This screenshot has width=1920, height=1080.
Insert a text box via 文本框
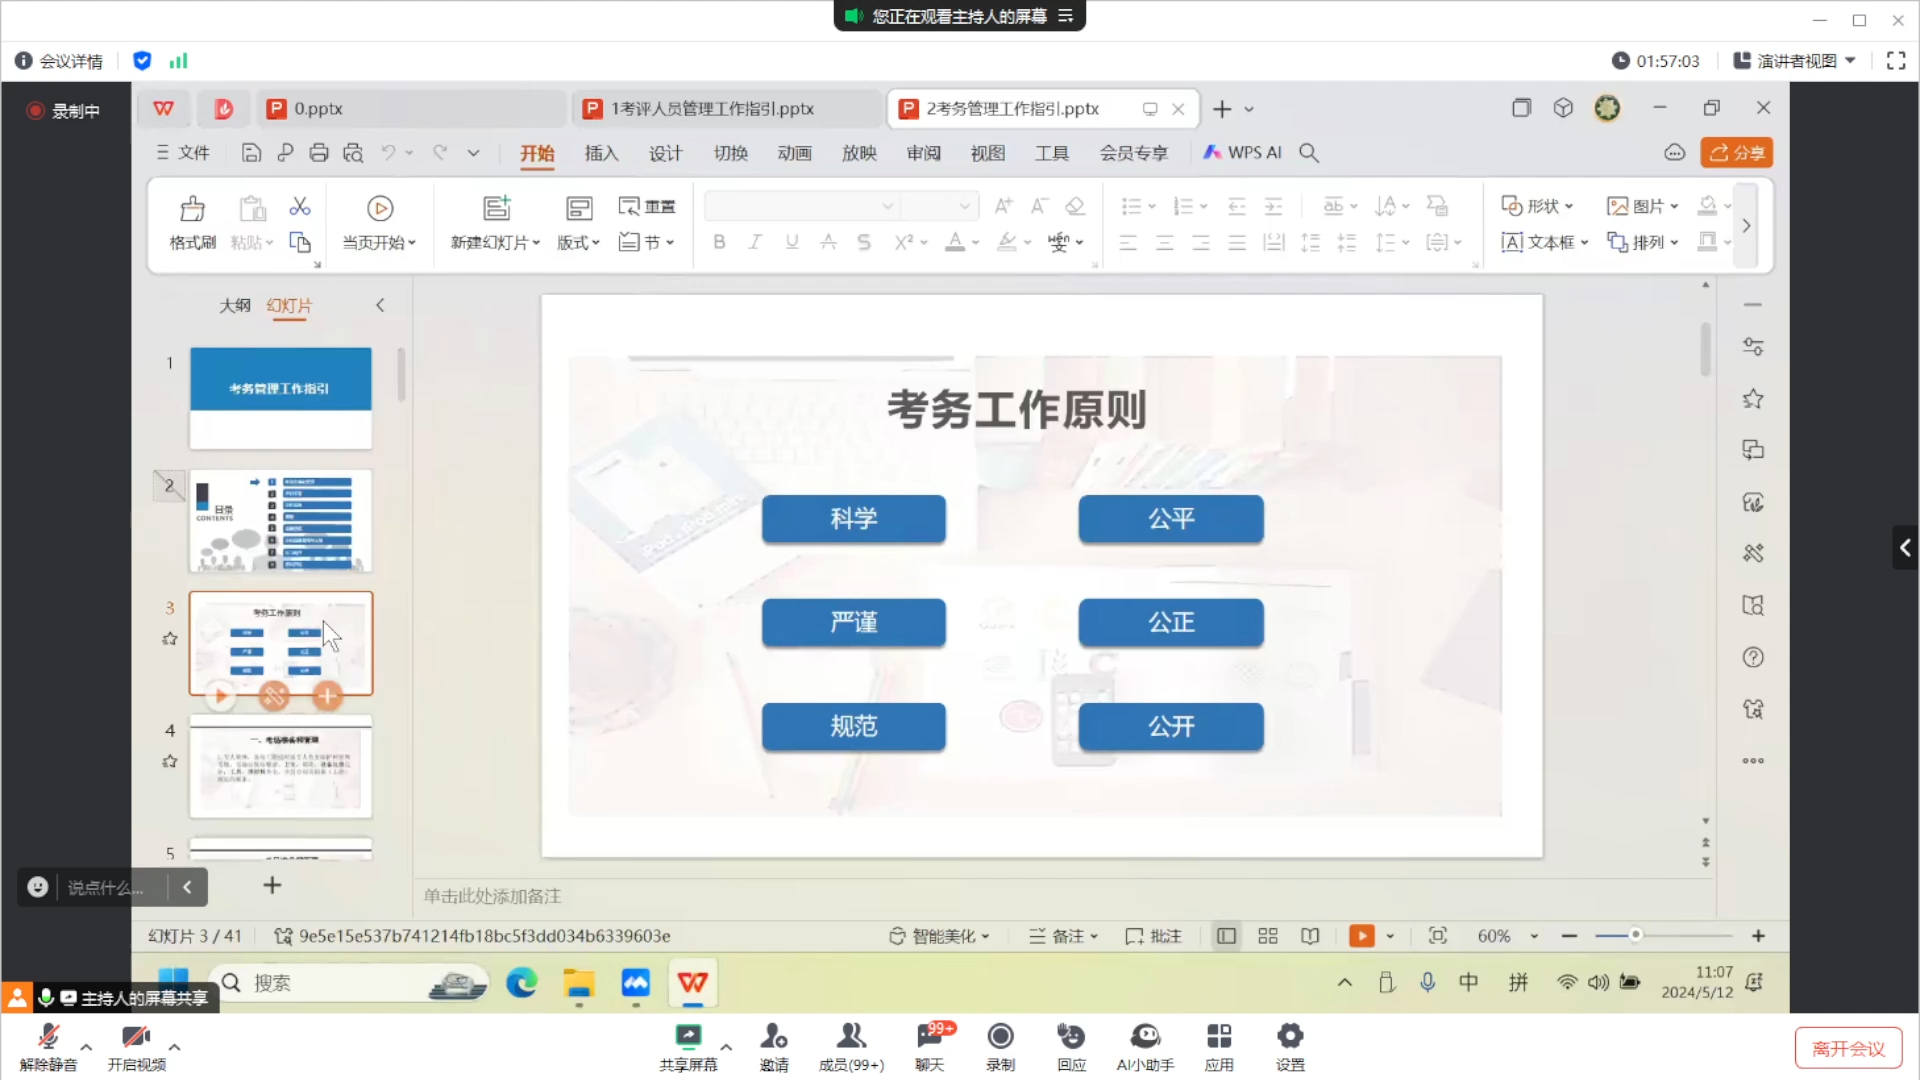[x=1543, y=242]
